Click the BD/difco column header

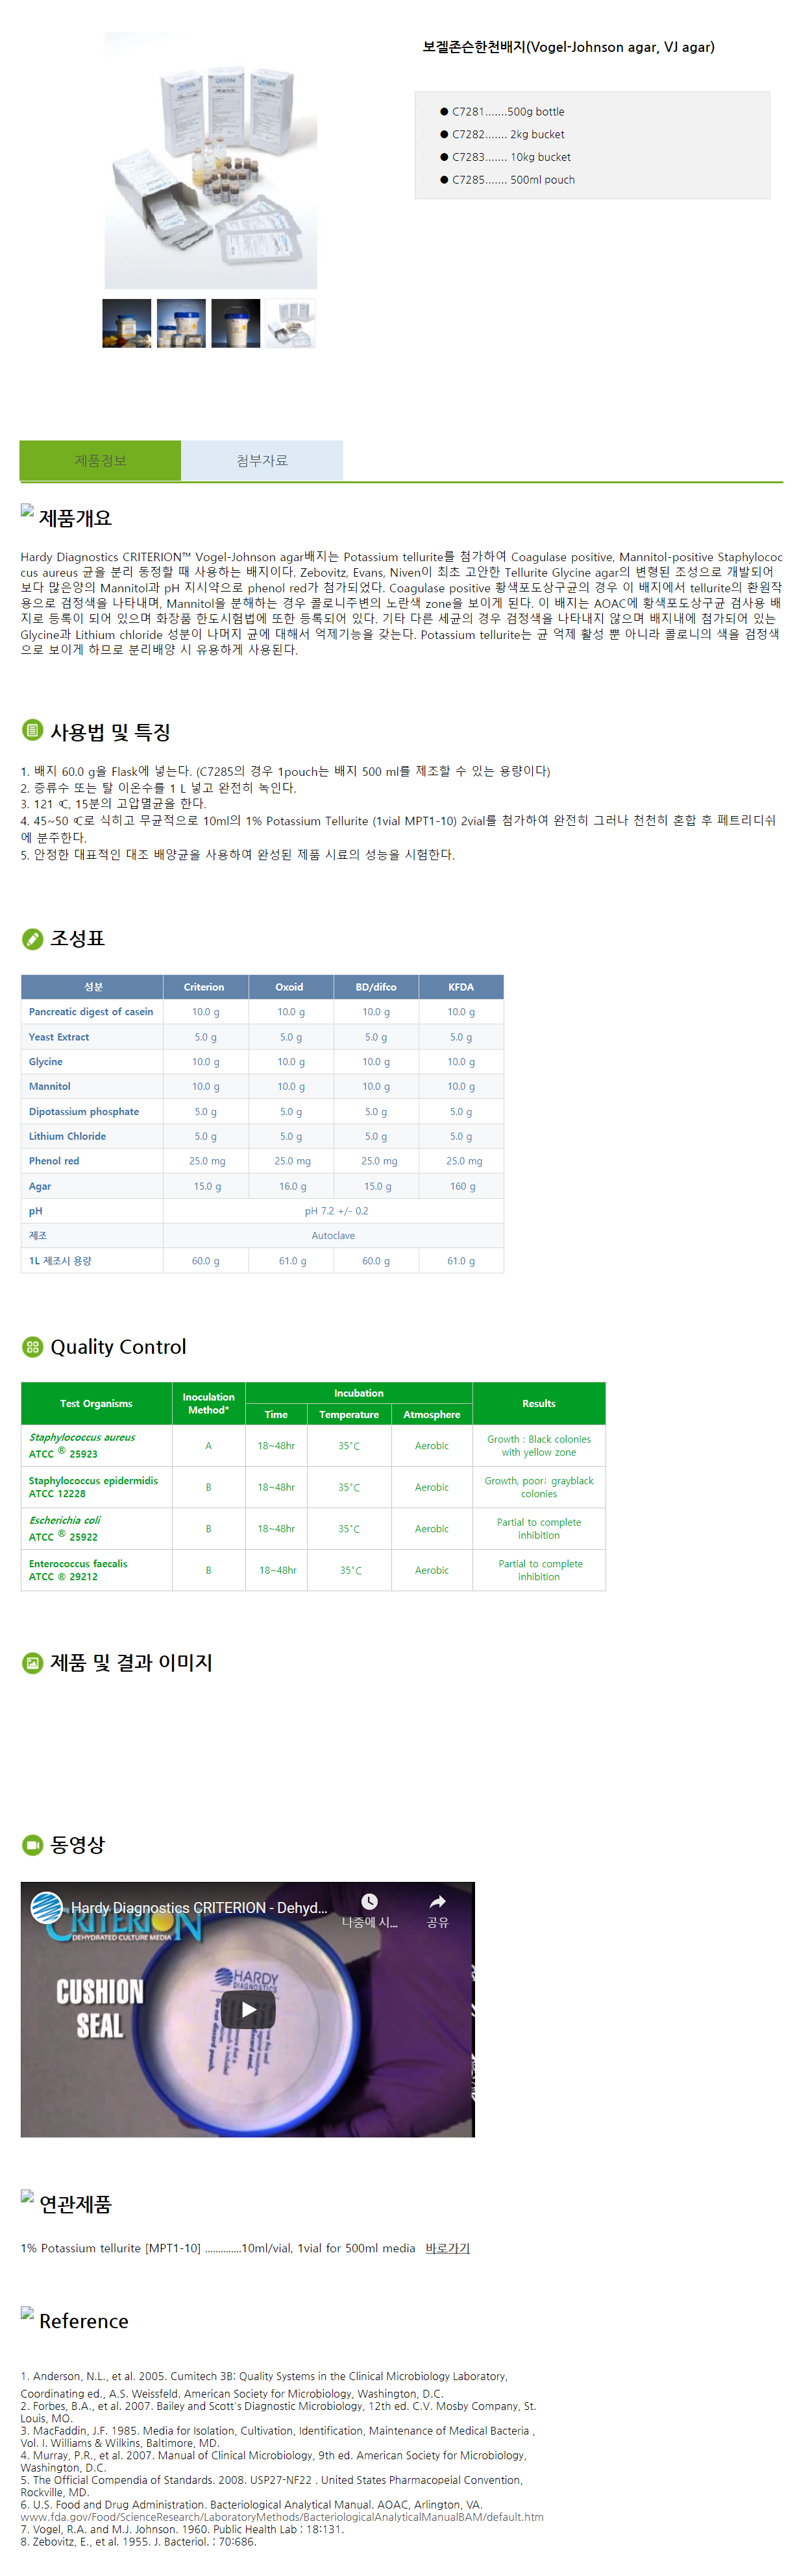point(376,986)
